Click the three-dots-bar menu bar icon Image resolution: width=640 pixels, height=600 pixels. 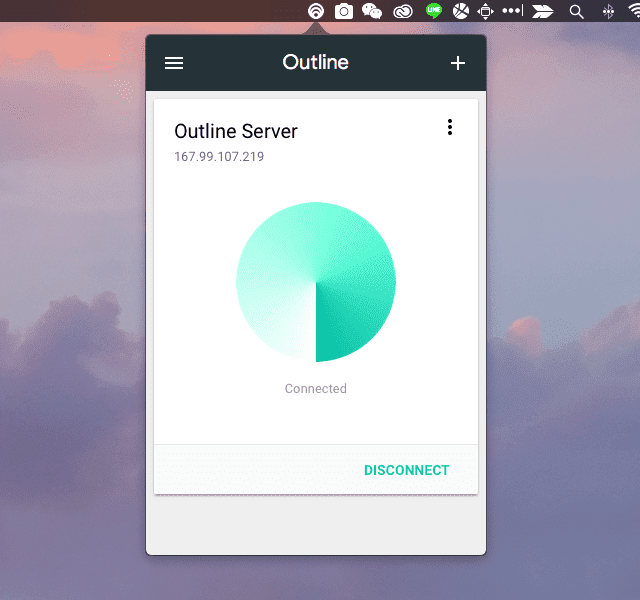pos(513,11)
